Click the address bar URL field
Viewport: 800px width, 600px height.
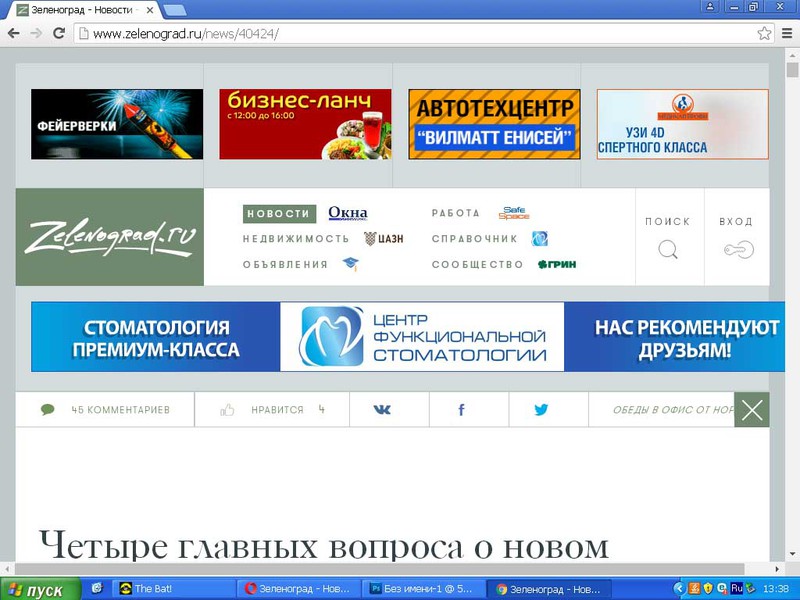click(x=400, y=33)
